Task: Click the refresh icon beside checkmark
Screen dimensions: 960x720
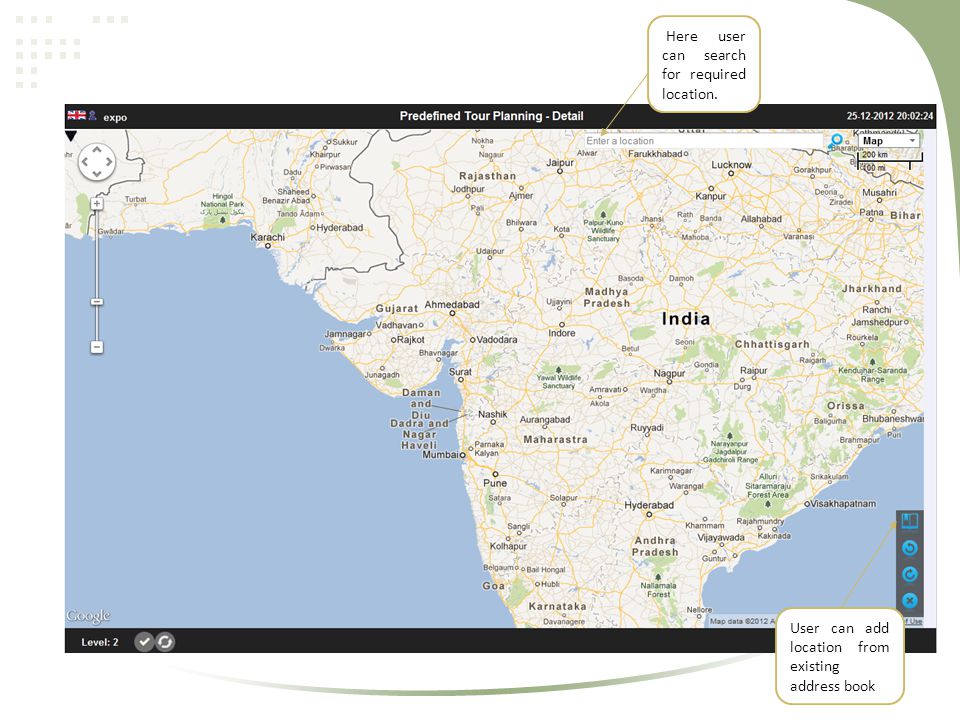Action: click(165, 642)
